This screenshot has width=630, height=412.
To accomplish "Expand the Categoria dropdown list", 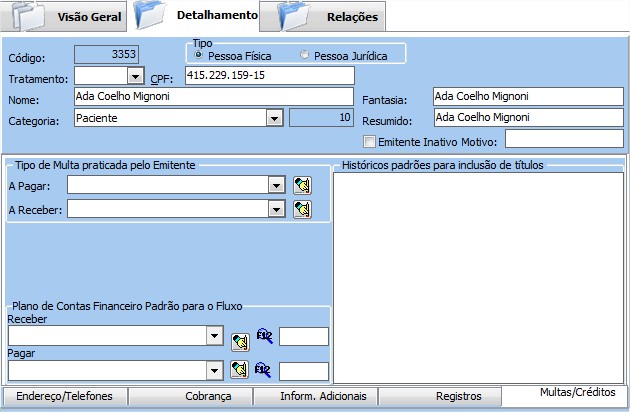I will pos(274,118).
